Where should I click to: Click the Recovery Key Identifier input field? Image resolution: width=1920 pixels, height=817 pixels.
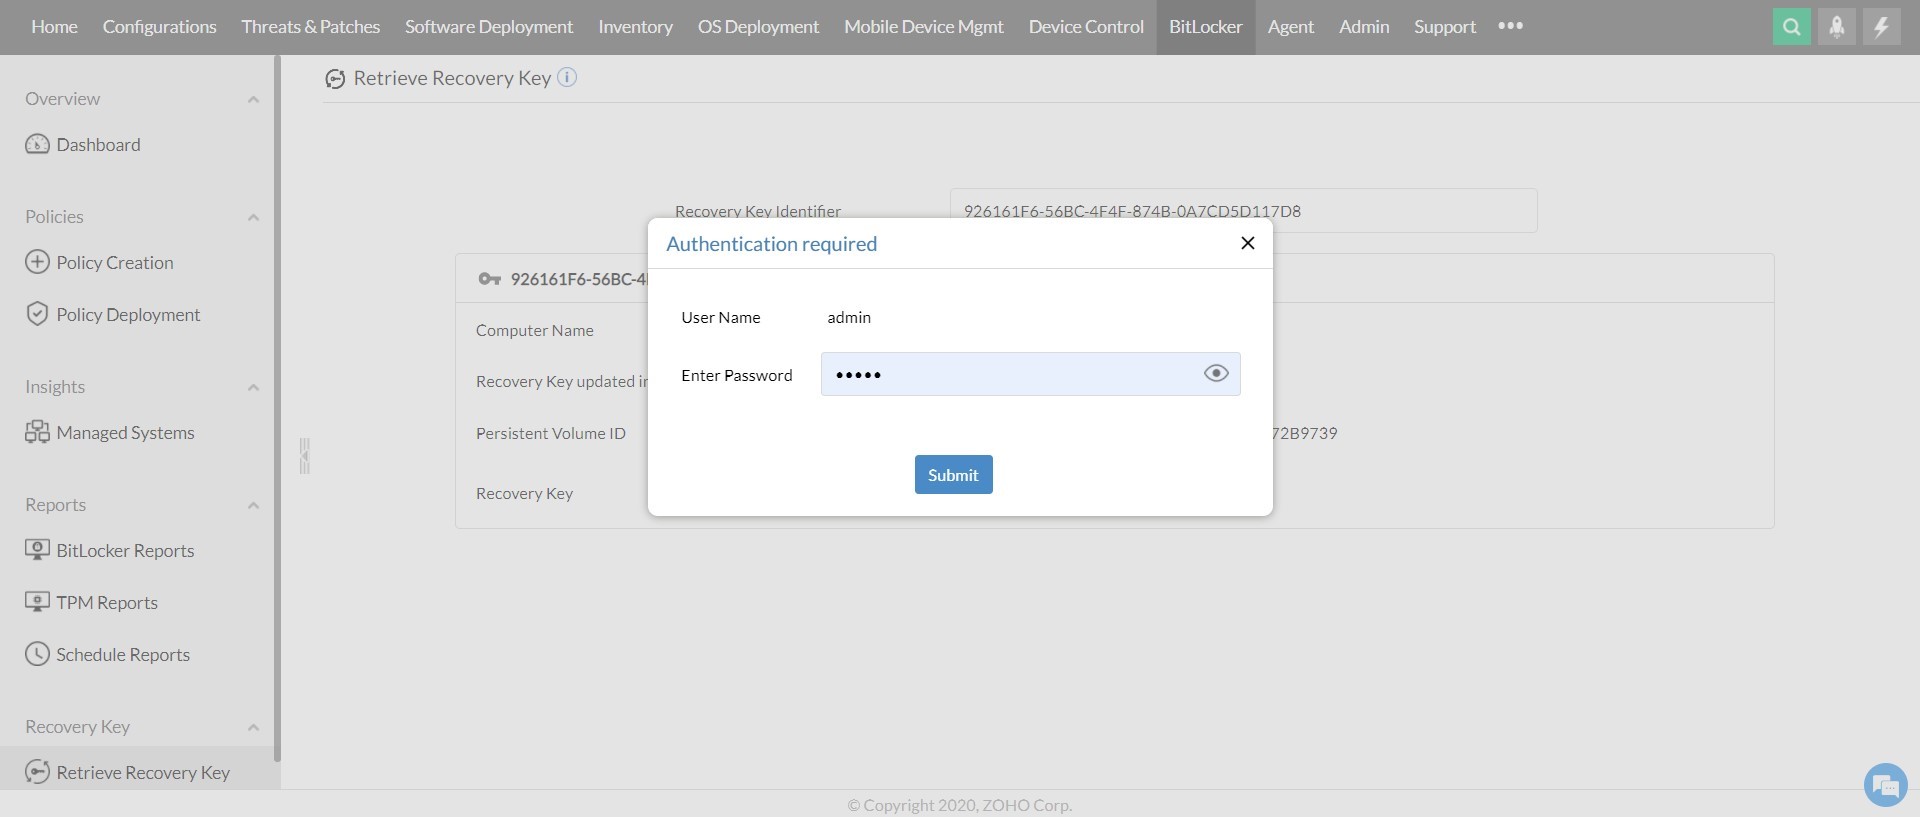point(1243,211)
